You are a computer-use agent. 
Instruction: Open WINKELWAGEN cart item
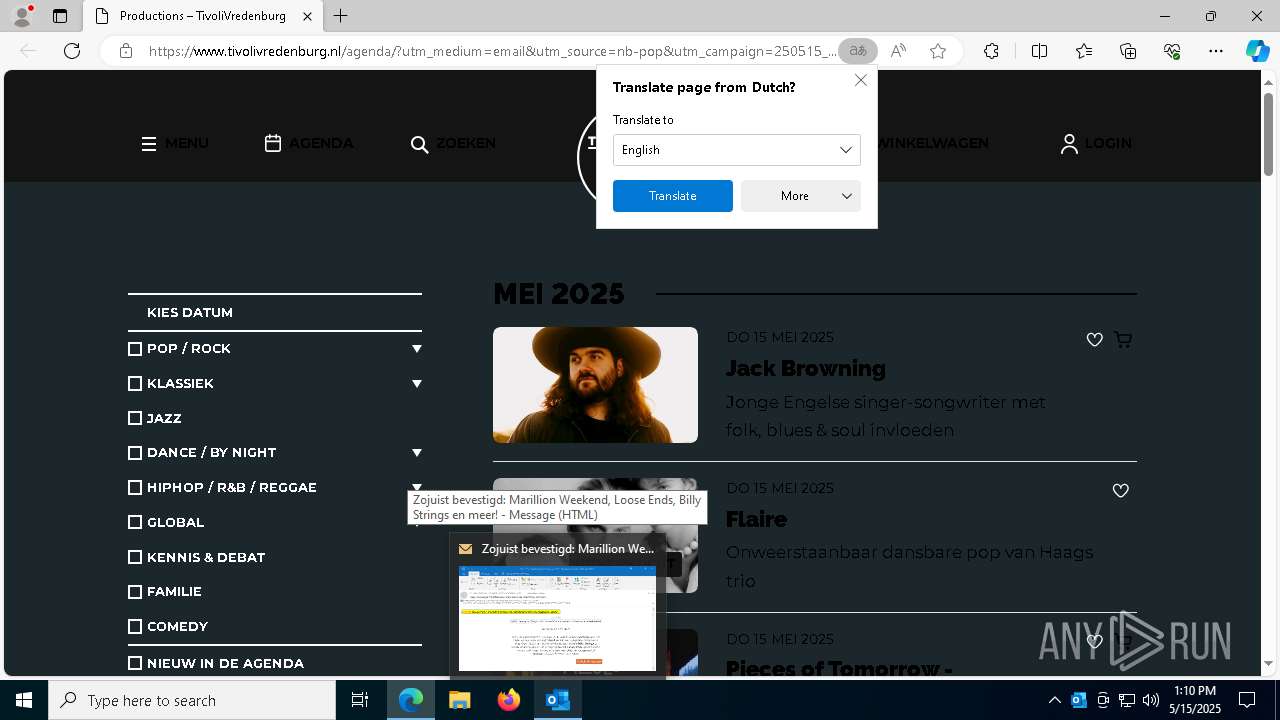click(932, 144)
